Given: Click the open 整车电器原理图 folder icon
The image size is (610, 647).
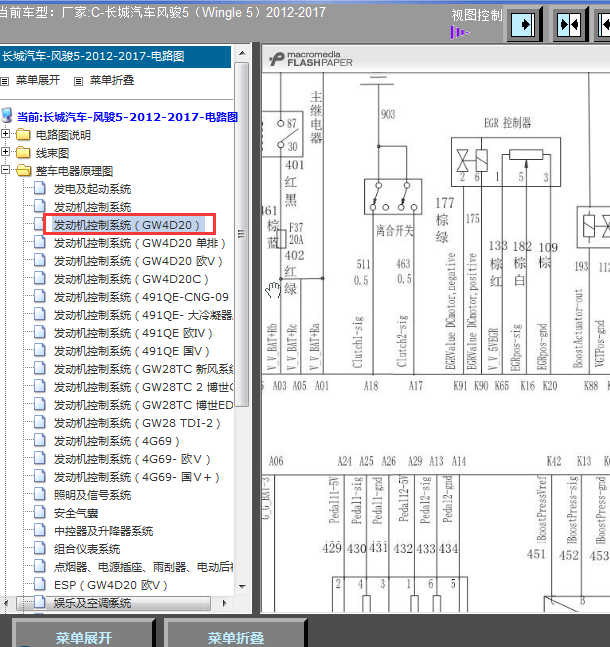Looking at the screenshot, I should pos(24,170).
